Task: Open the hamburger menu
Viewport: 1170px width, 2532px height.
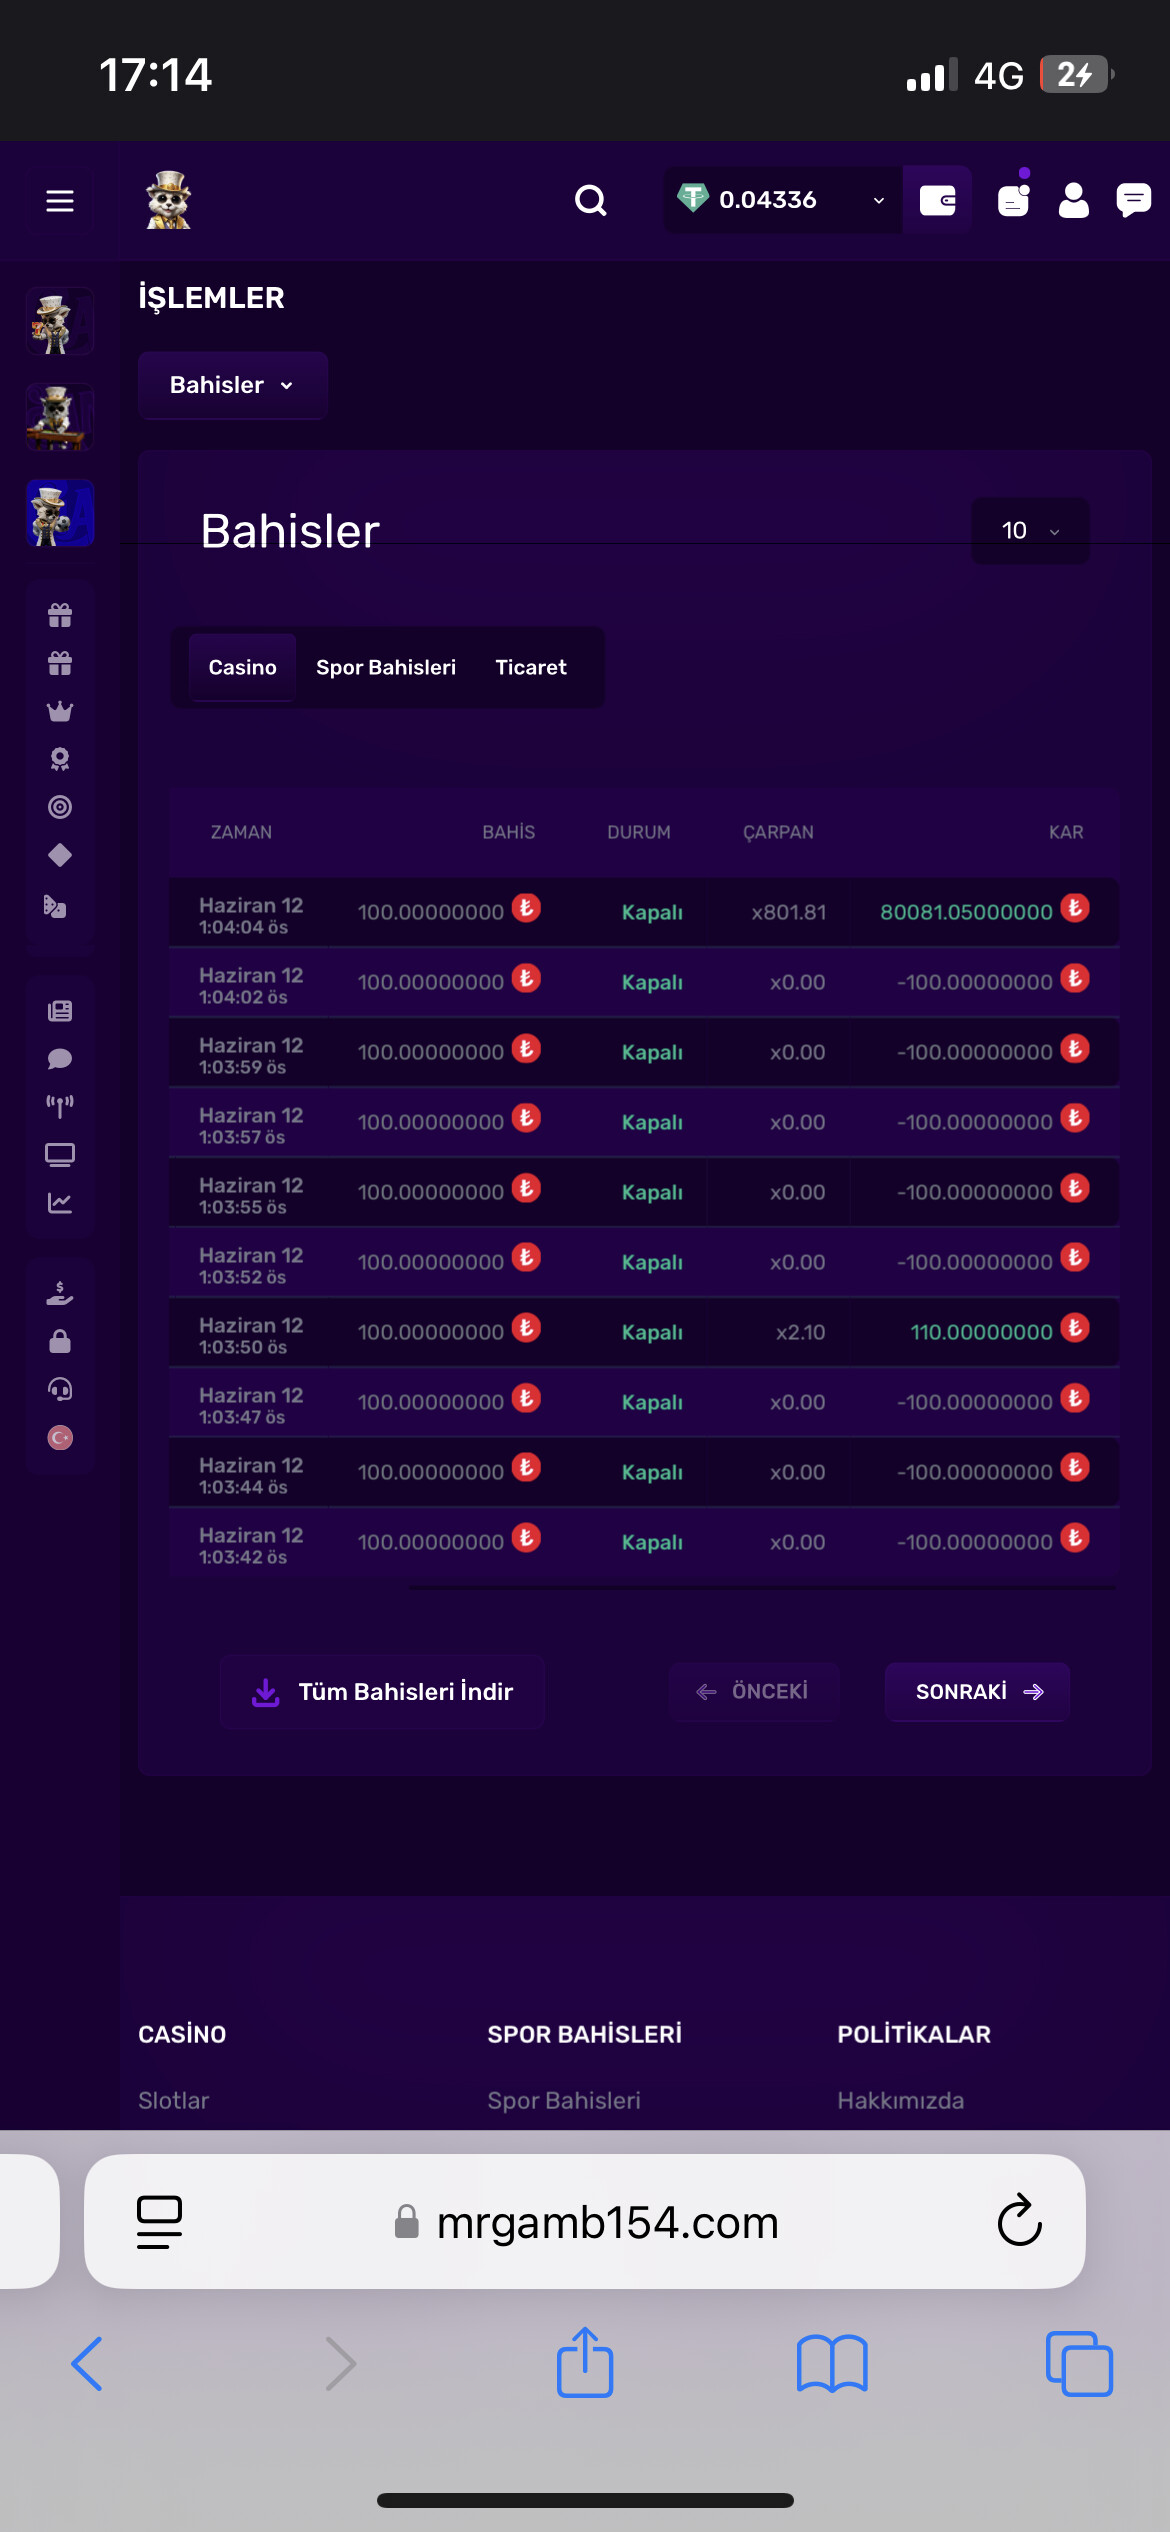Action: 60,201
